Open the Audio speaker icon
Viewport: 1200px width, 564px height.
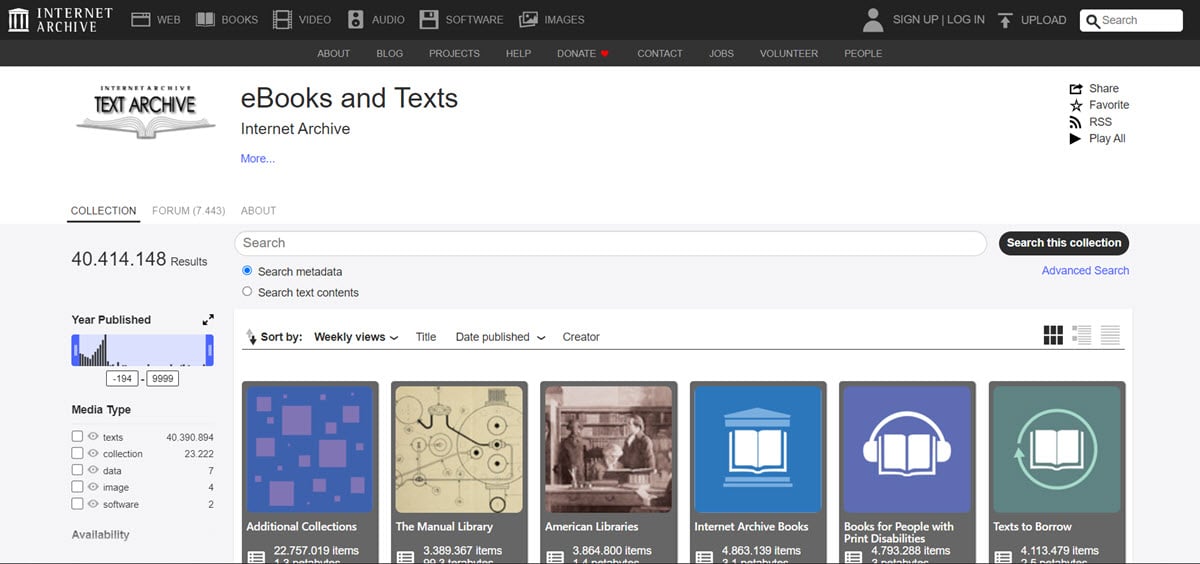tap(356, 19)
